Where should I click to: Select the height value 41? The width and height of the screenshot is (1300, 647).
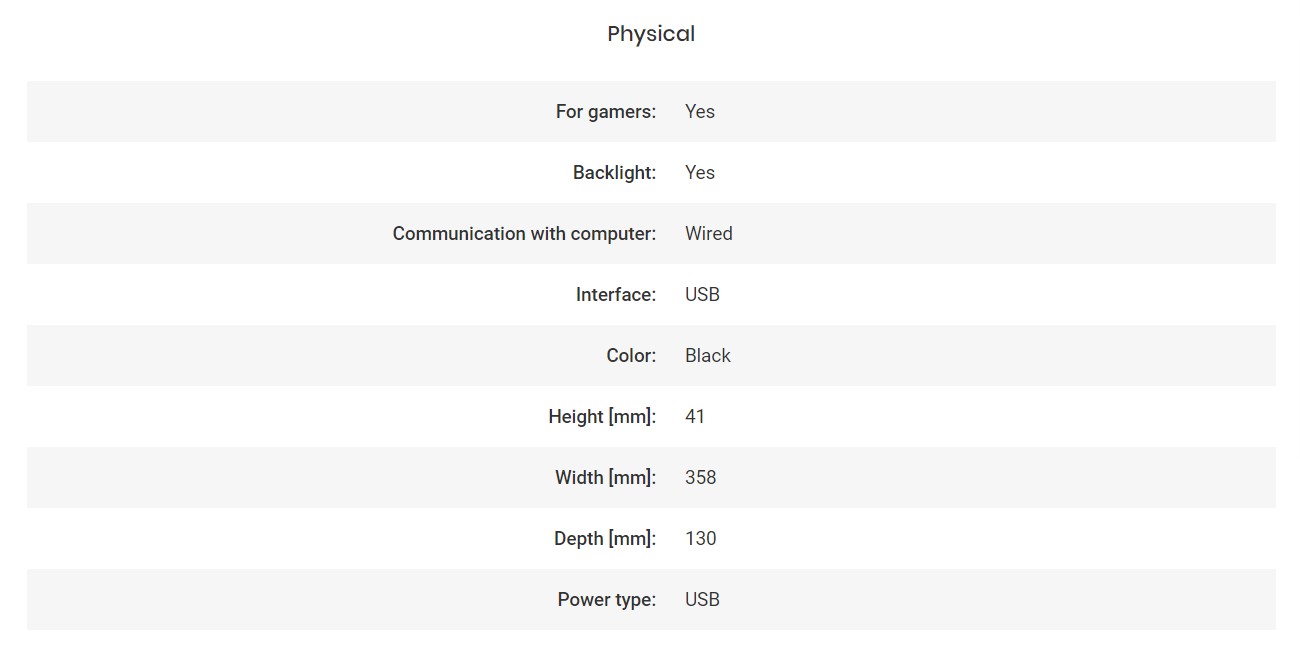(695, 417)
